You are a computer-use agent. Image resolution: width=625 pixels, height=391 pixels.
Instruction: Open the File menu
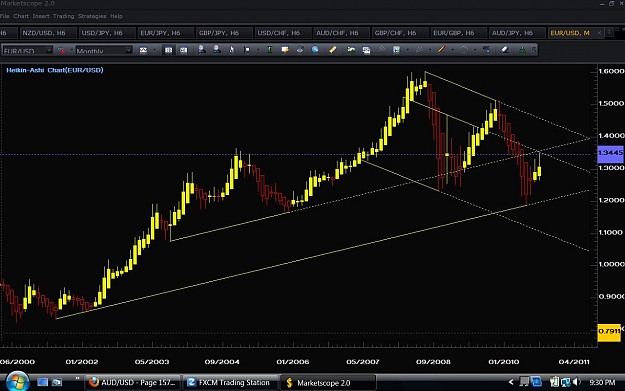click(5, 16)
